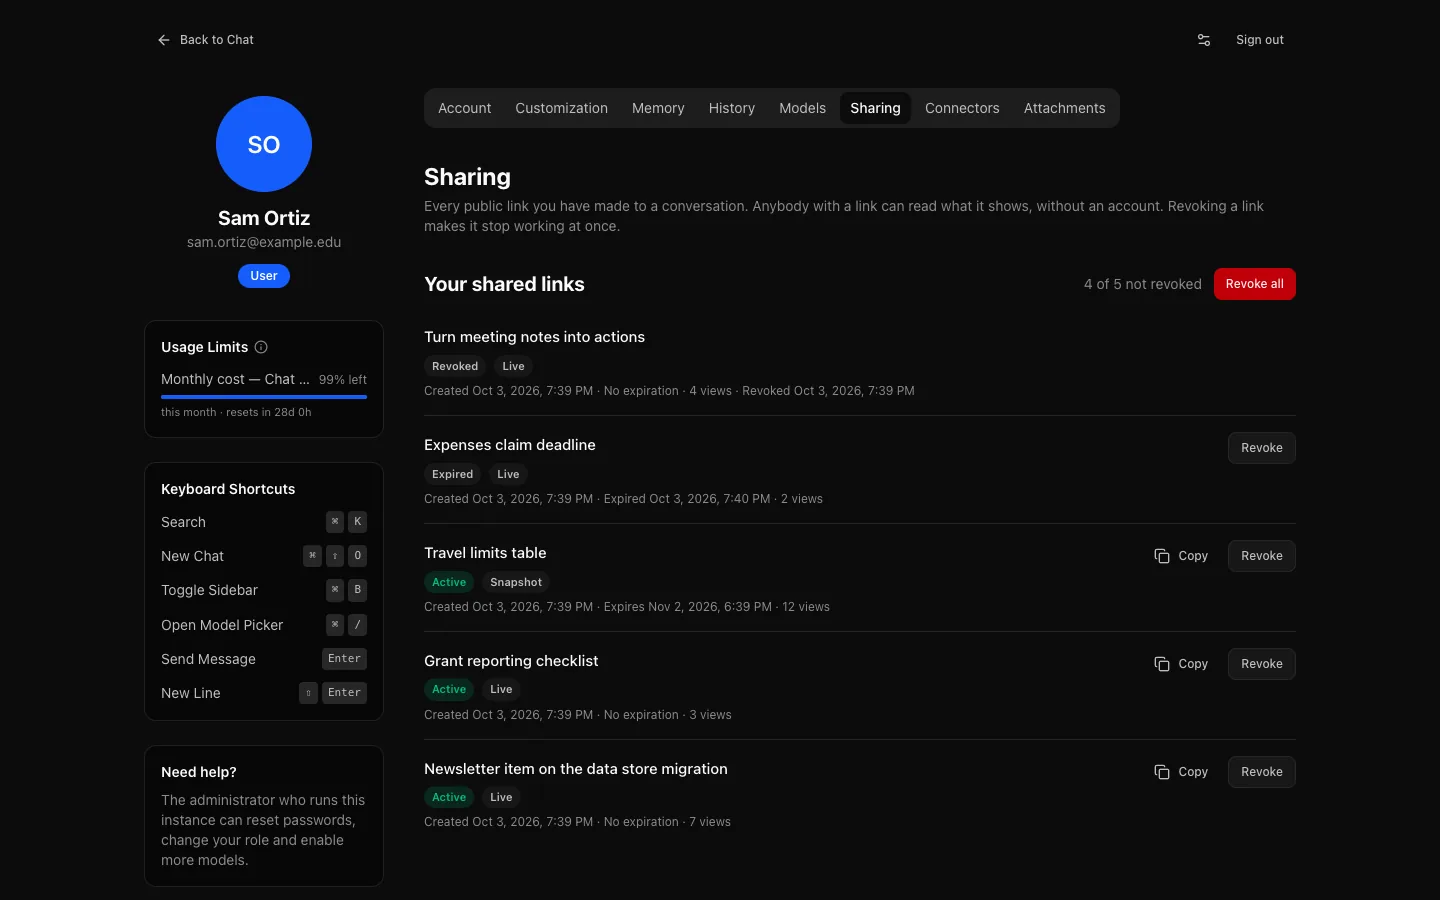The width and height of the screenshot is (1440, 900).
Task: Open settings sliders icon near Sign out
Action: coord(1204,40)
